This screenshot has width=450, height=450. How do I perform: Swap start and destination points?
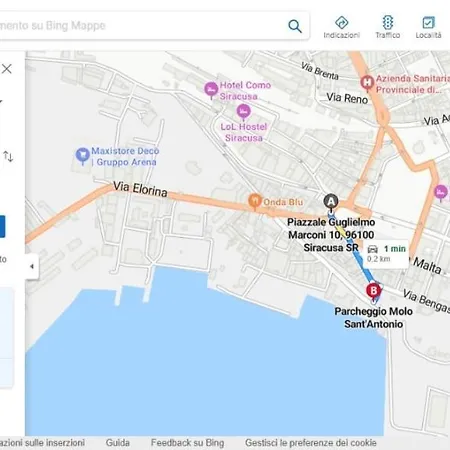pyautogui.click(x=8, y=156)
